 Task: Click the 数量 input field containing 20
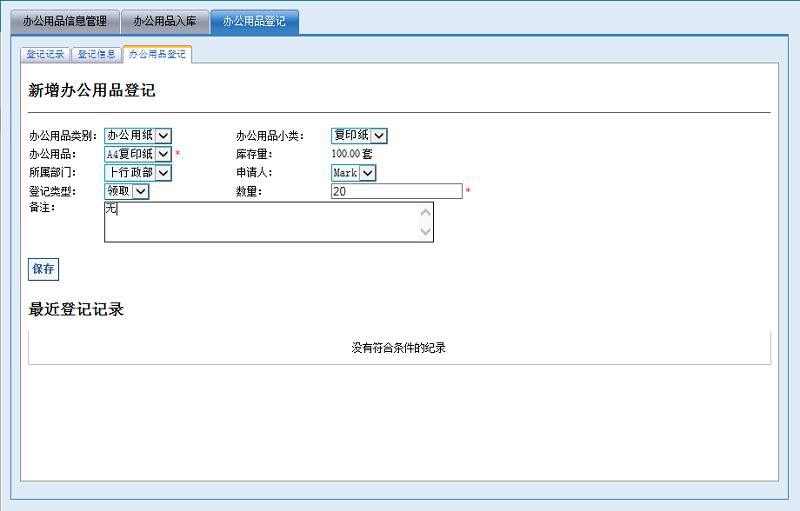point(396,191)
